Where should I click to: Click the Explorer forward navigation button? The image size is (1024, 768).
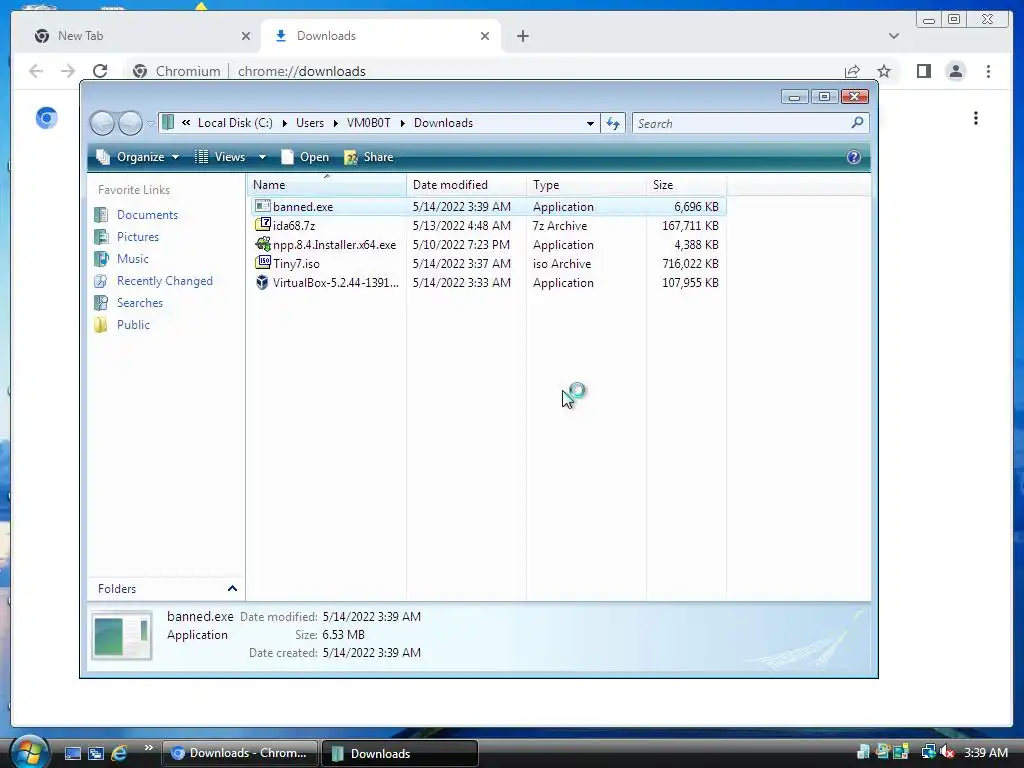point(130,123)
